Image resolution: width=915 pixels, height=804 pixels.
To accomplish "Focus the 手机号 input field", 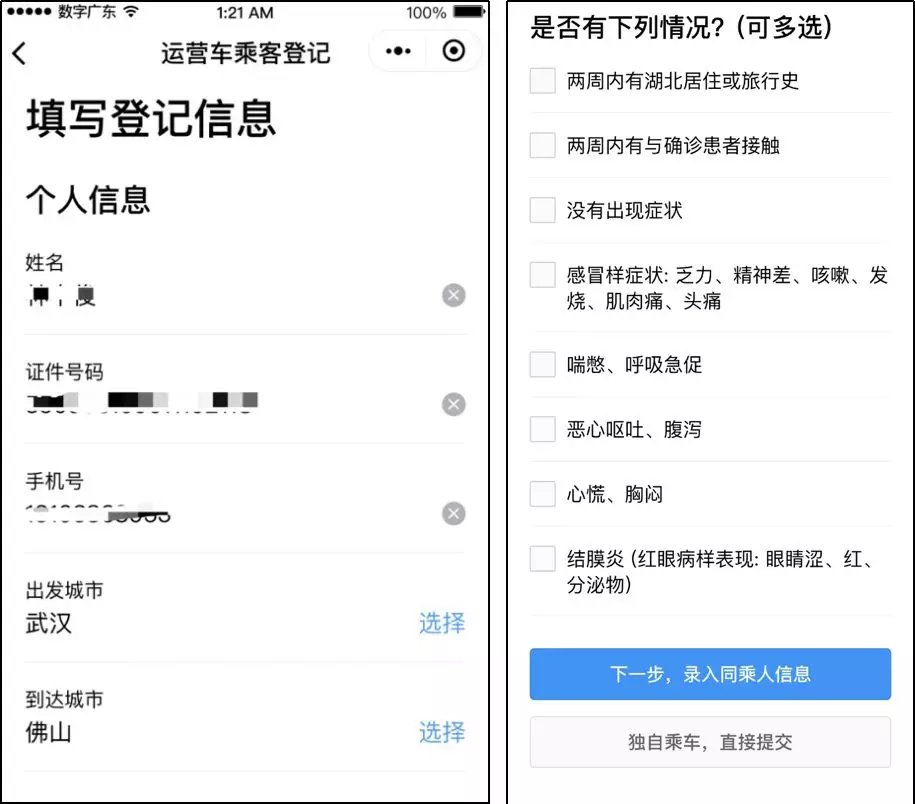I will pyautogui.click(x=231, y=513).
